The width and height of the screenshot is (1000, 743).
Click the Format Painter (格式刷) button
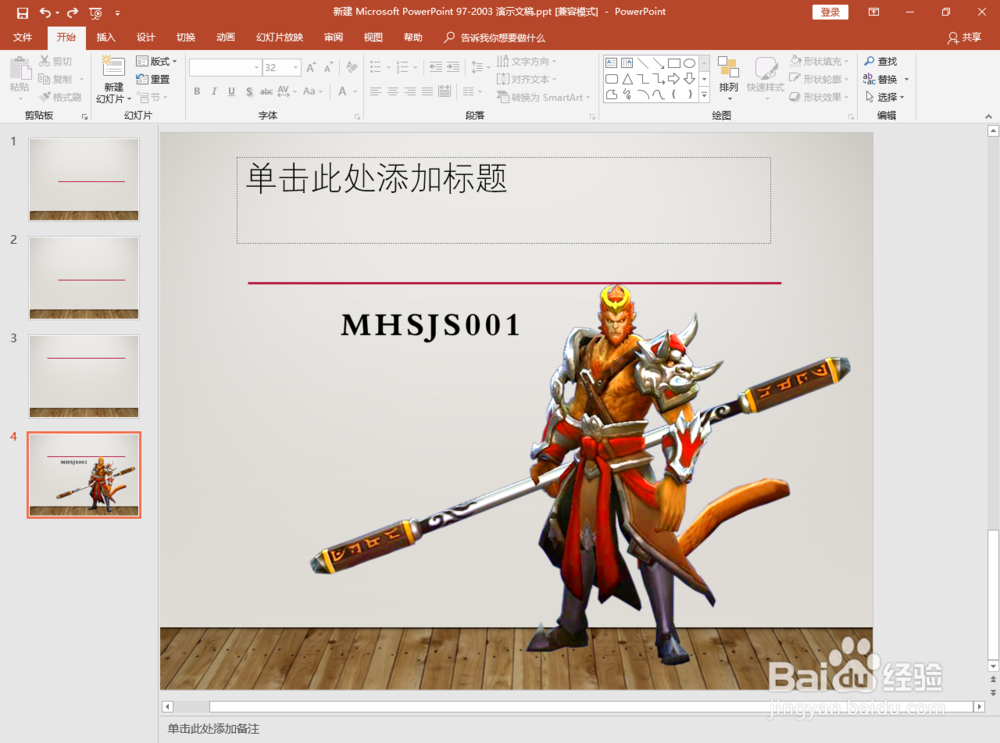[x=60, y=97]
